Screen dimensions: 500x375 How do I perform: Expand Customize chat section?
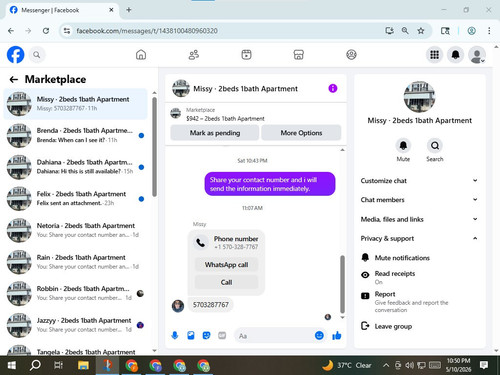point(419,181)
